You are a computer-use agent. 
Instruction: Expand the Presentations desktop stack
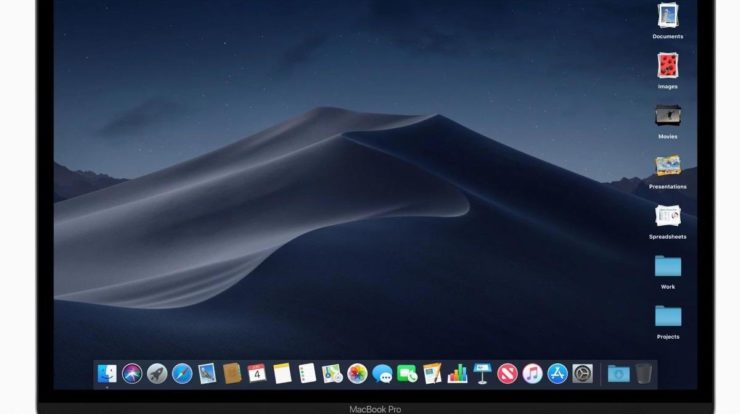[x=668, y=166]
